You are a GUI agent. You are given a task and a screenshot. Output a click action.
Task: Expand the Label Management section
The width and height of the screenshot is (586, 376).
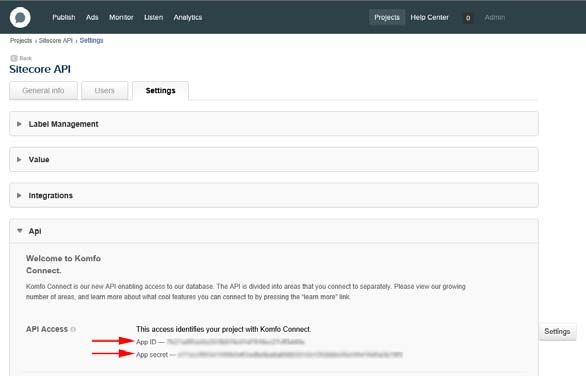[274, 124]
